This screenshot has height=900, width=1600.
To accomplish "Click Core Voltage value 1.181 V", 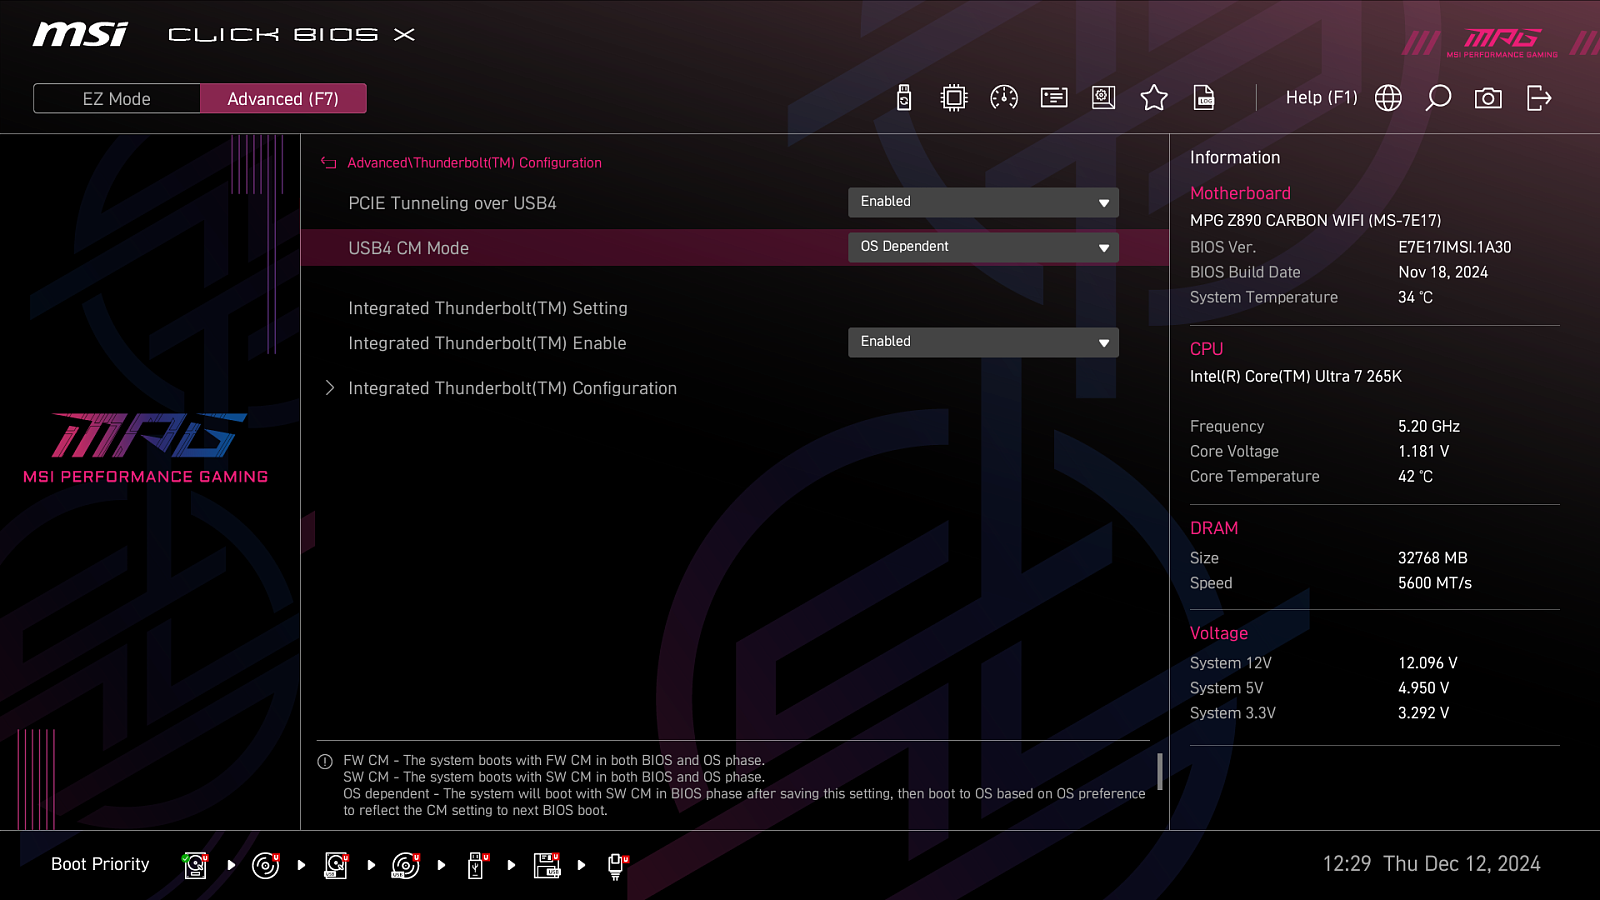I will [1424, 451].
